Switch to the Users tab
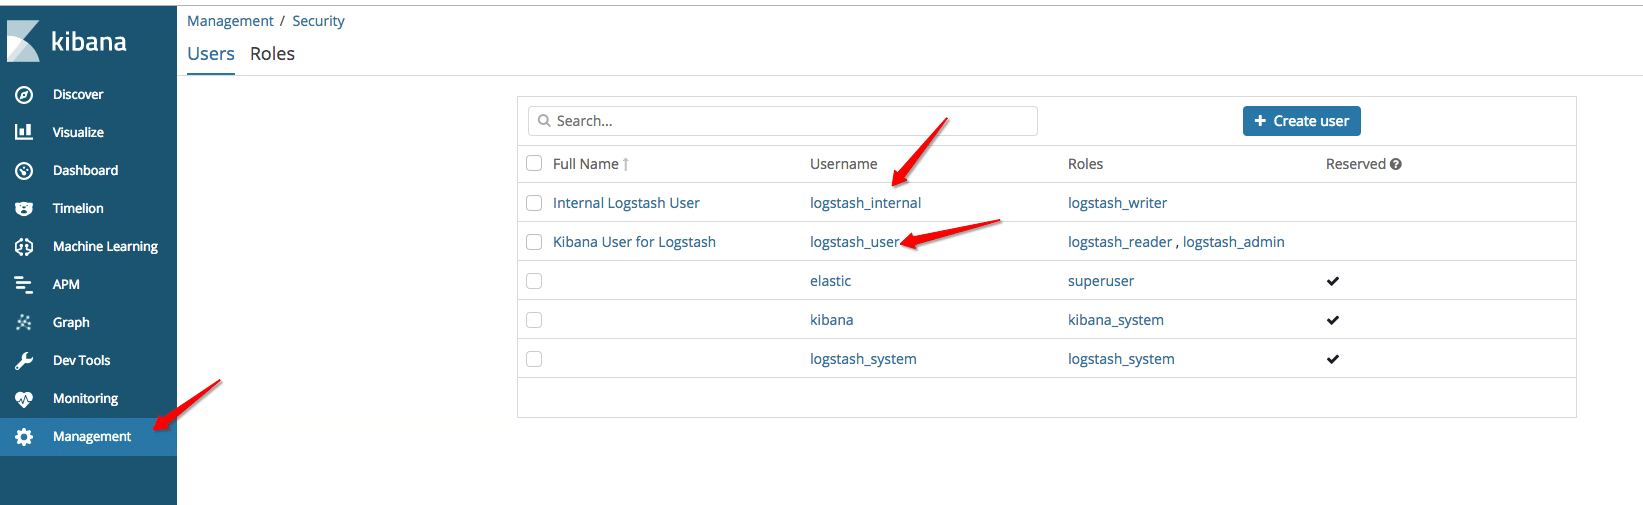This screenshot has width=1643, height=505. [211, 54]
